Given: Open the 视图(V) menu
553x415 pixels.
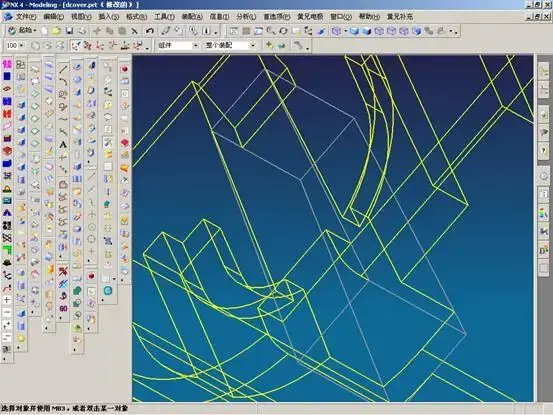Looking at the screenshot, I should pyautogui.click(x=81, y=17).
